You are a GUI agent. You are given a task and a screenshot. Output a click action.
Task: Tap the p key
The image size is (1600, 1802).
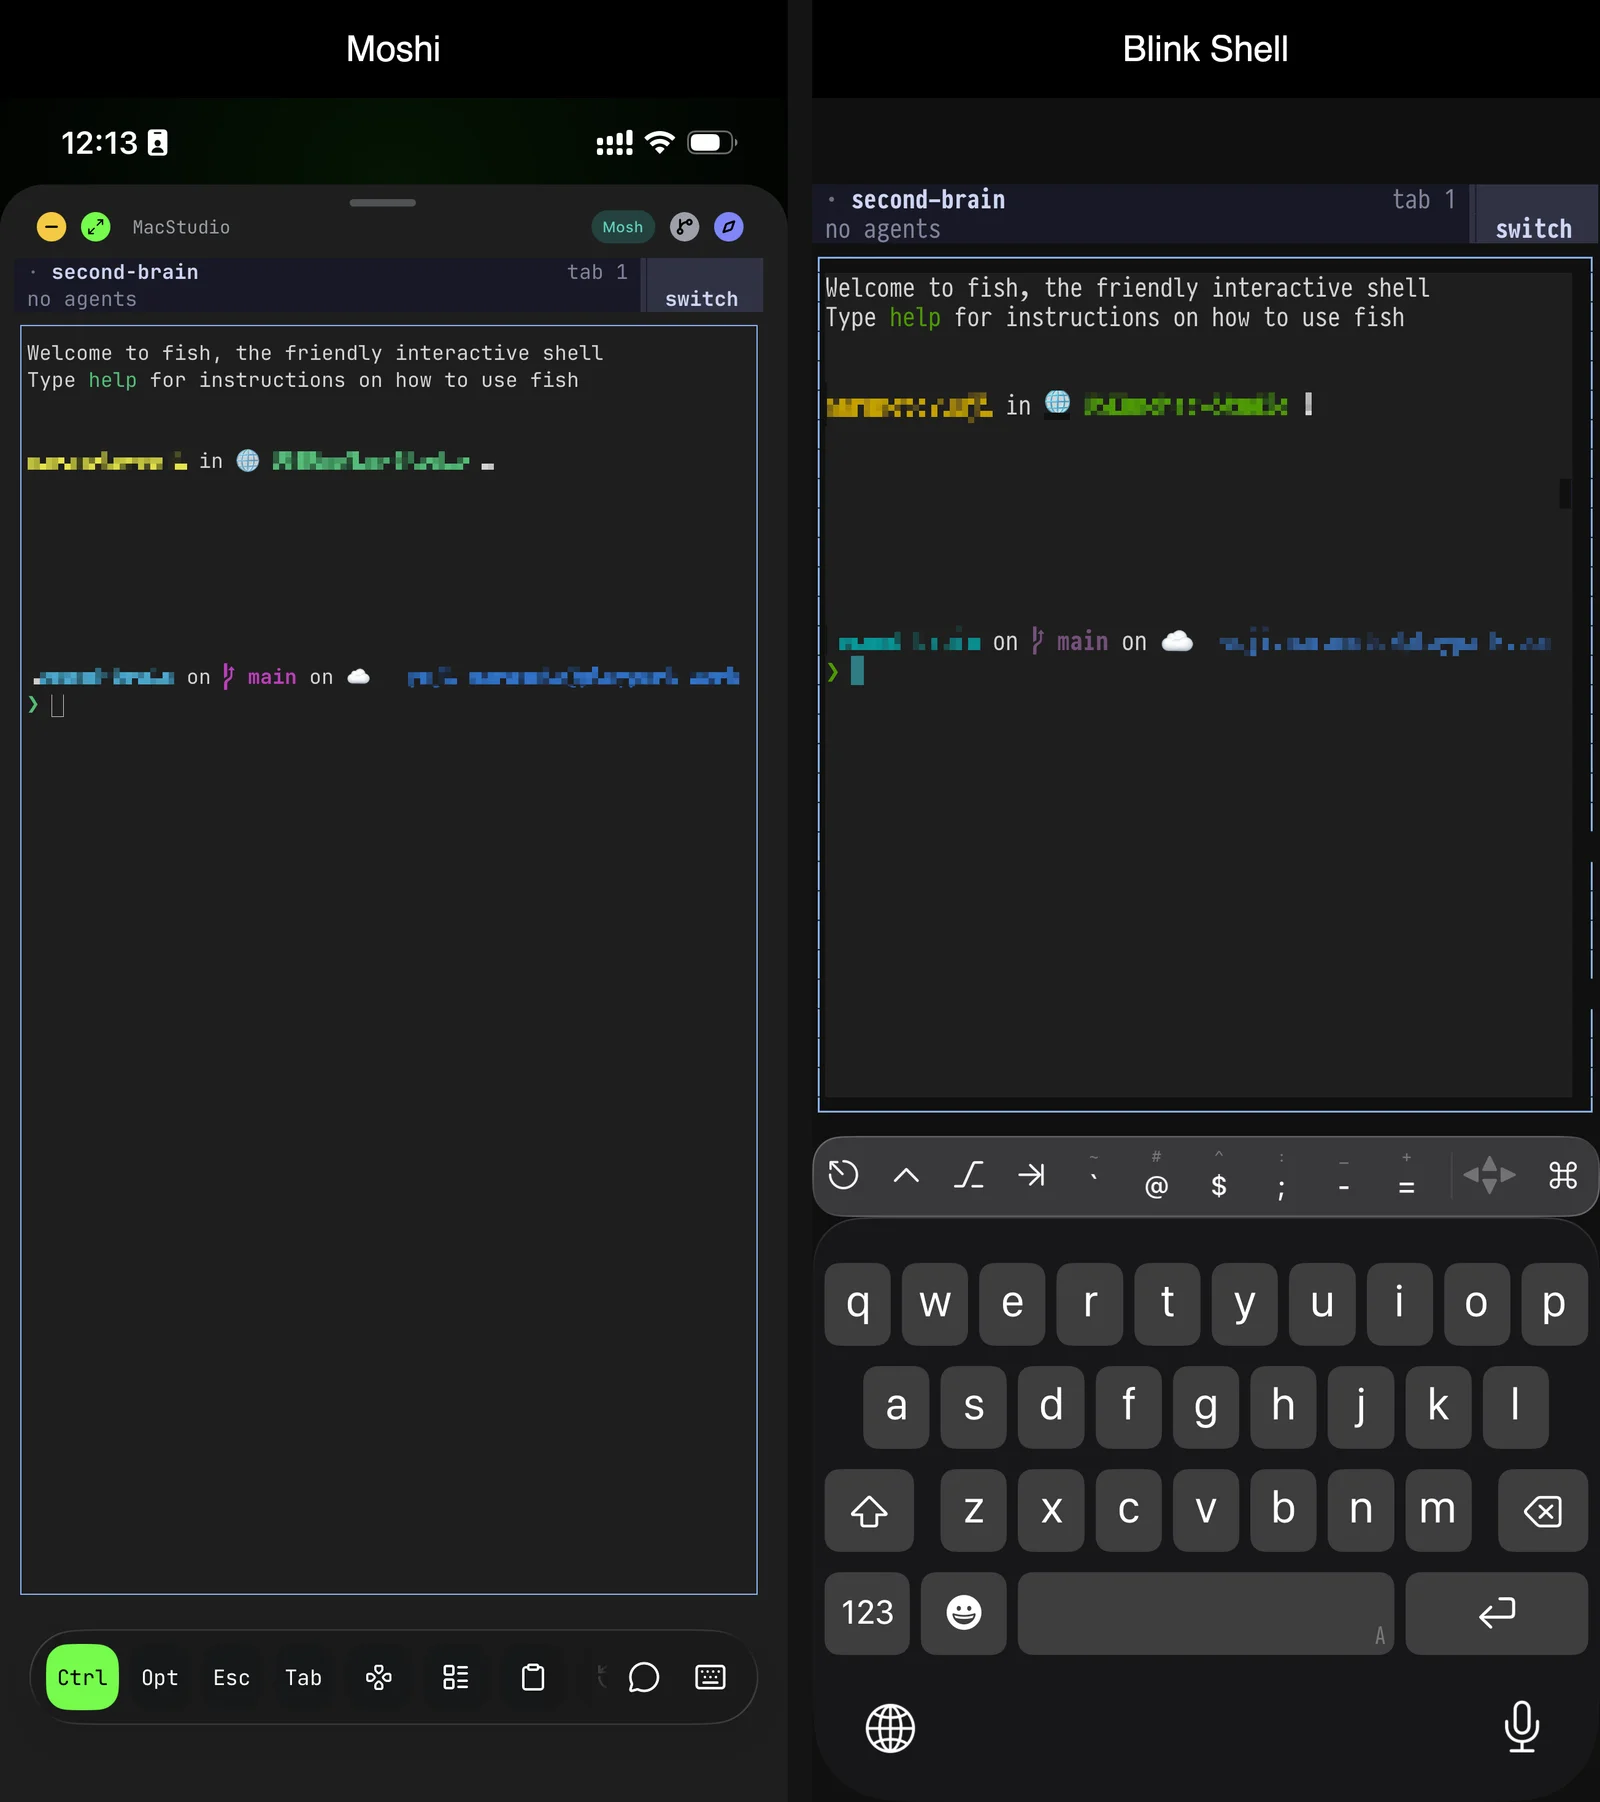(1554, 1303)
